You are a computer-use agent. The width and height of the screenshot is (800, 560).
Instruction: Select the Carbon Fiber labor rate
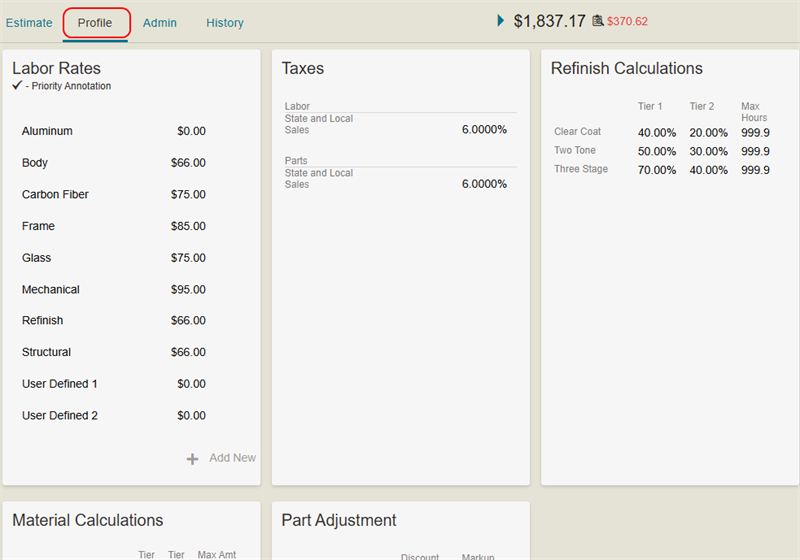click(x=58, y=195)
